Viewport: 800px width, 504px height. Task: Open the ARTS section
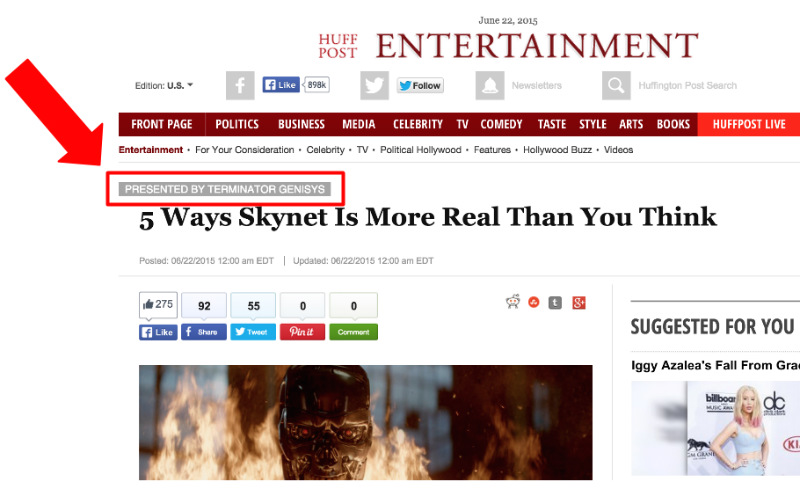click(x=631, y=124)
